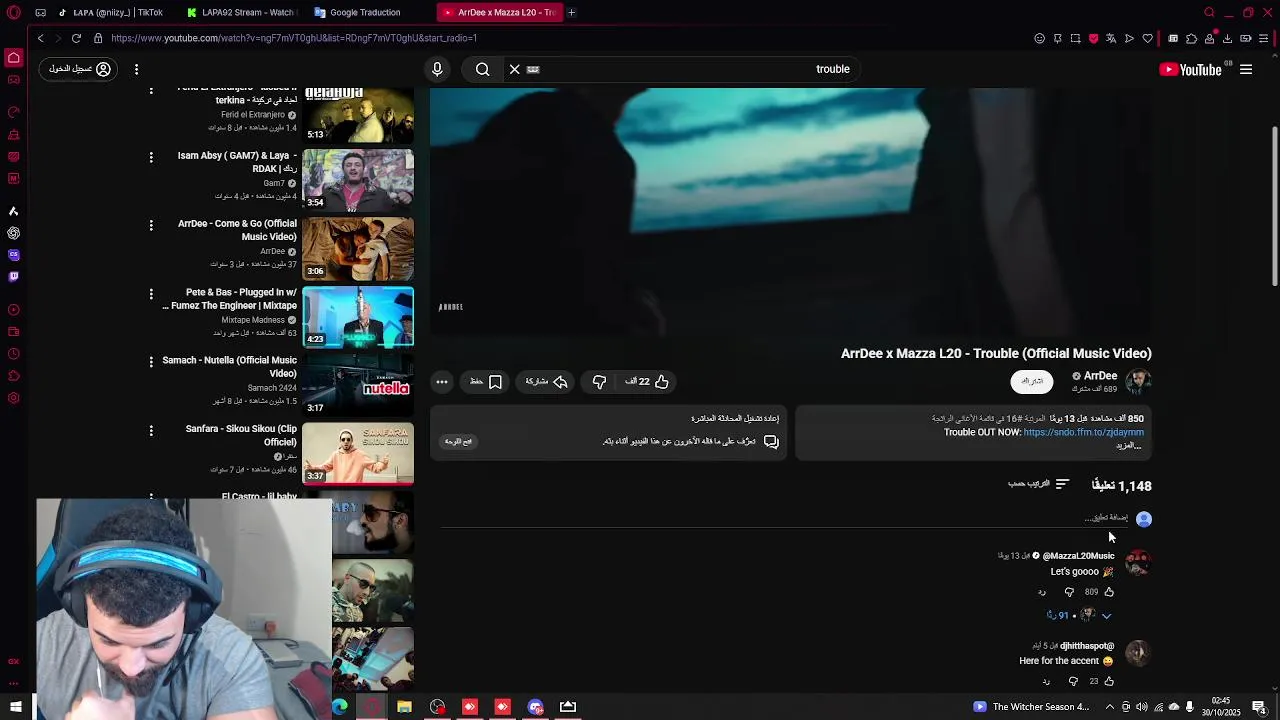Open the taskbar notification center icon

tap(1259, 707)
